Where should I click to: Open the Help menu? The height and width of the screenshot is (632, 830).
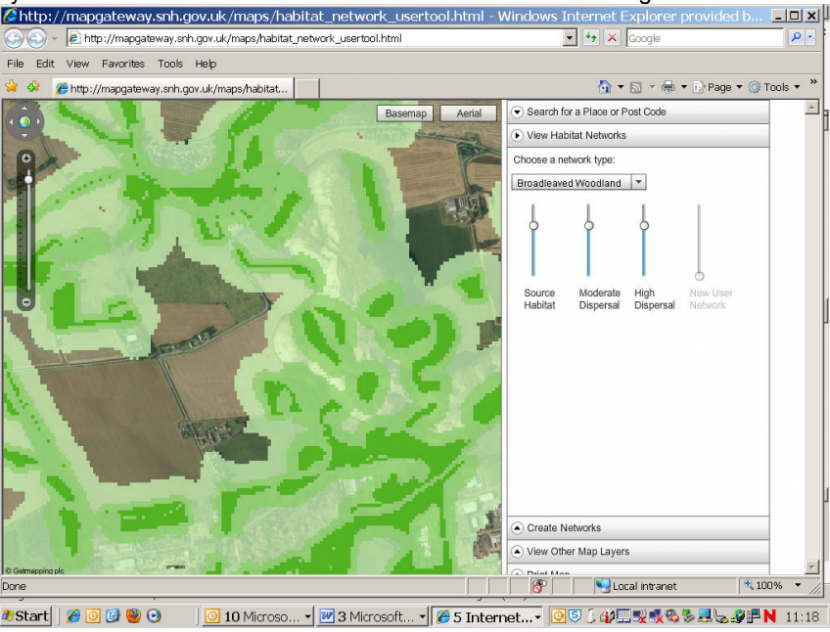click(205, 64)
